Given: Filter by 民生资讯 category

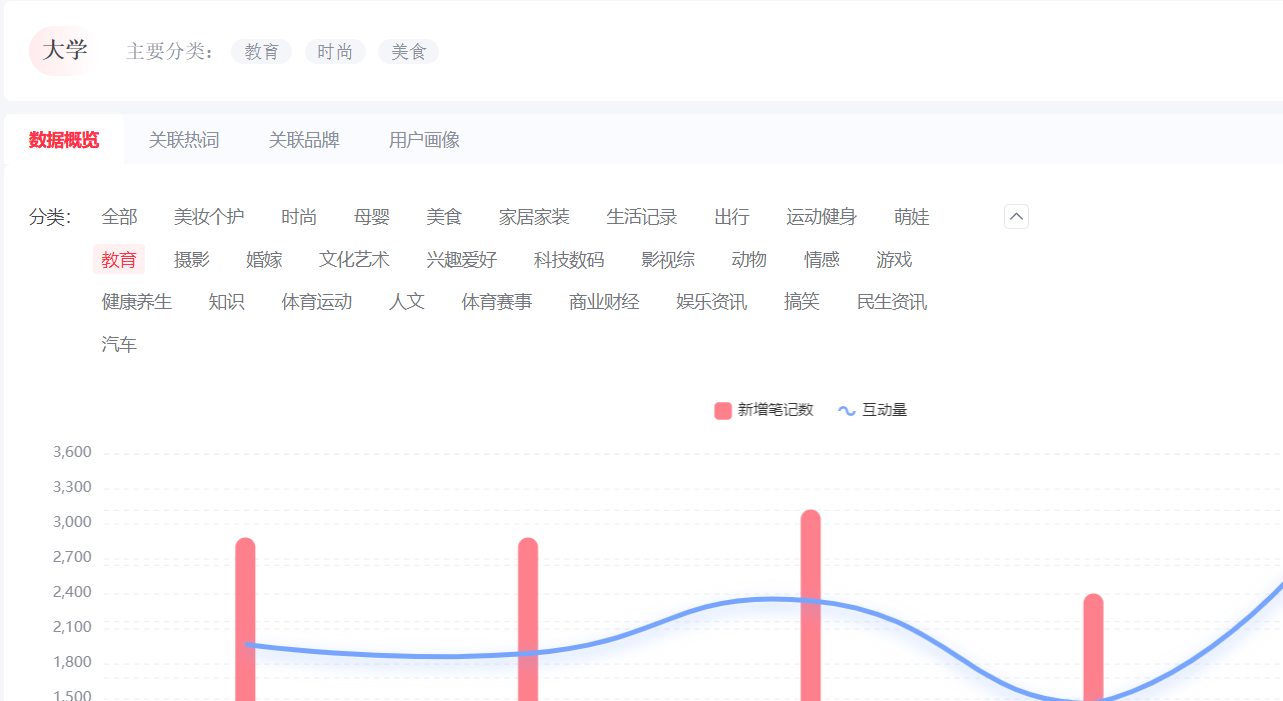Looking at the screenshot, I should coord(892,302).
